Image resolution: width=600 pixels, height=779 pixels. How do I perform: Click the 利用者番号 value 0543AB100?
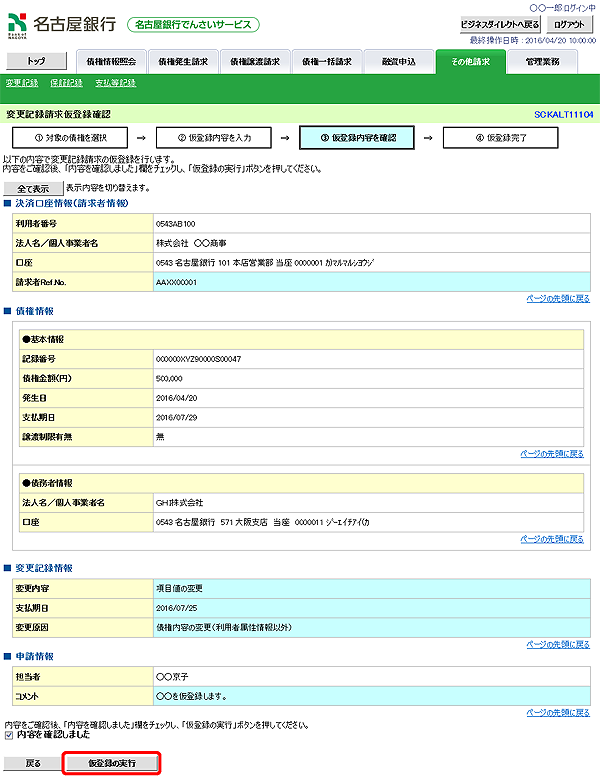[x=176, y=224]
